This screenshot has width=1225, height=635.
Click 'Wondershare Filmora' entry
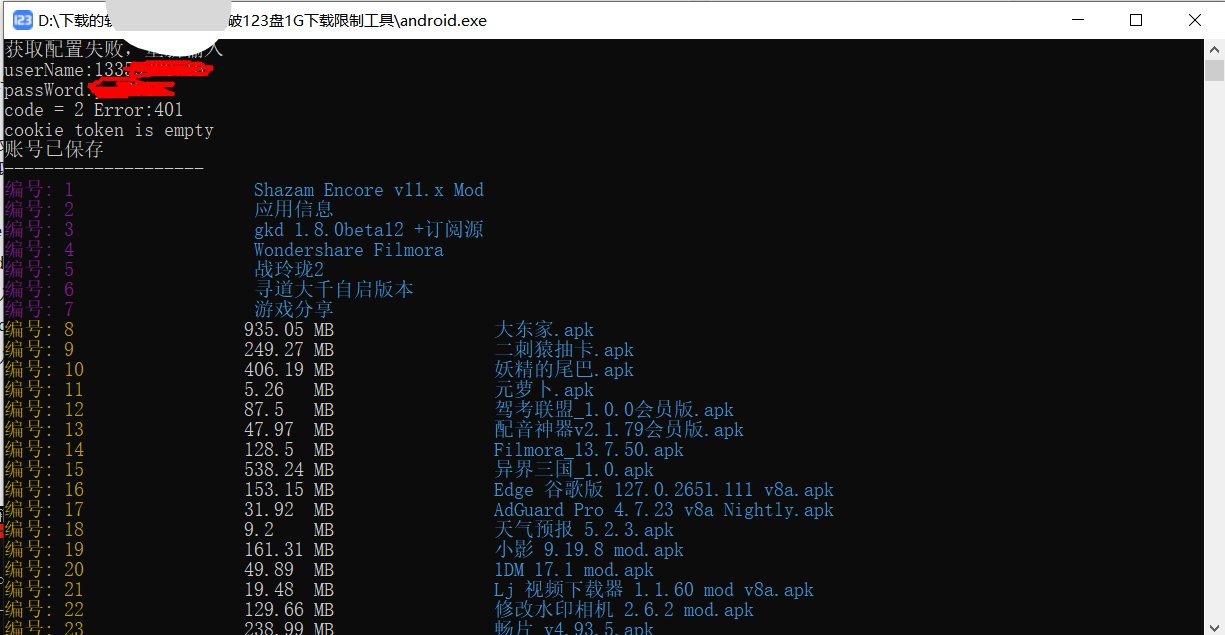[349, 250]
